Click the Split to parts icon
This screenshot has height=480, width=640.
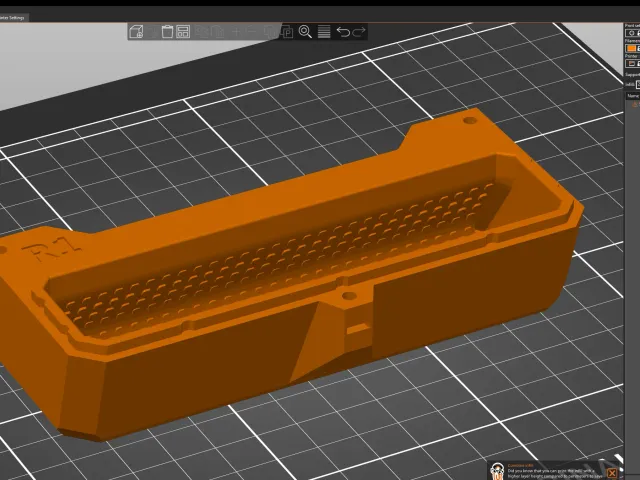(x=287, y=32)
